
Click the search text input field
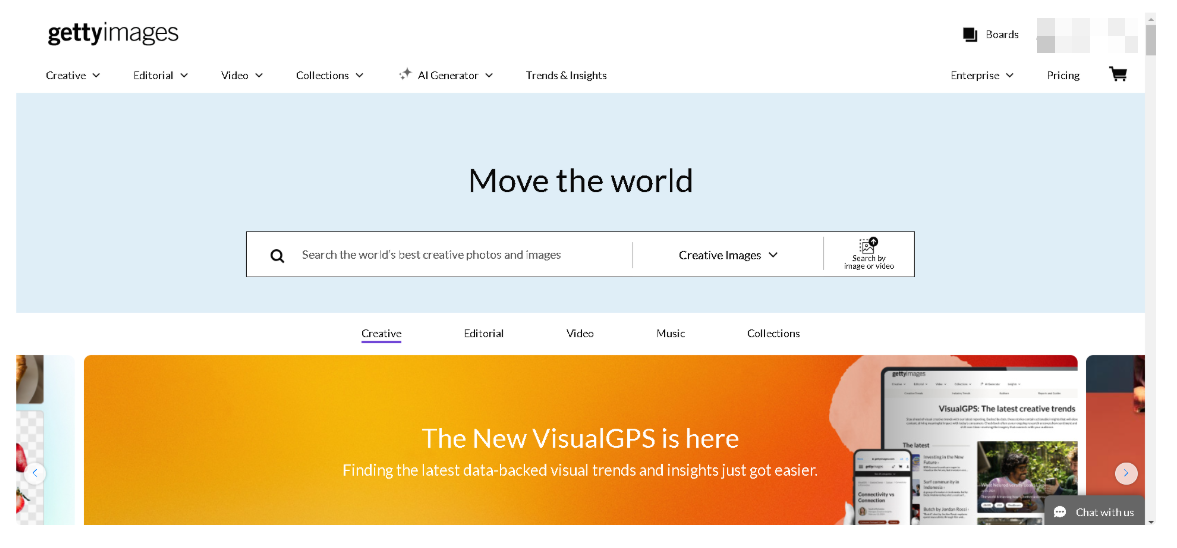[460, 255]
